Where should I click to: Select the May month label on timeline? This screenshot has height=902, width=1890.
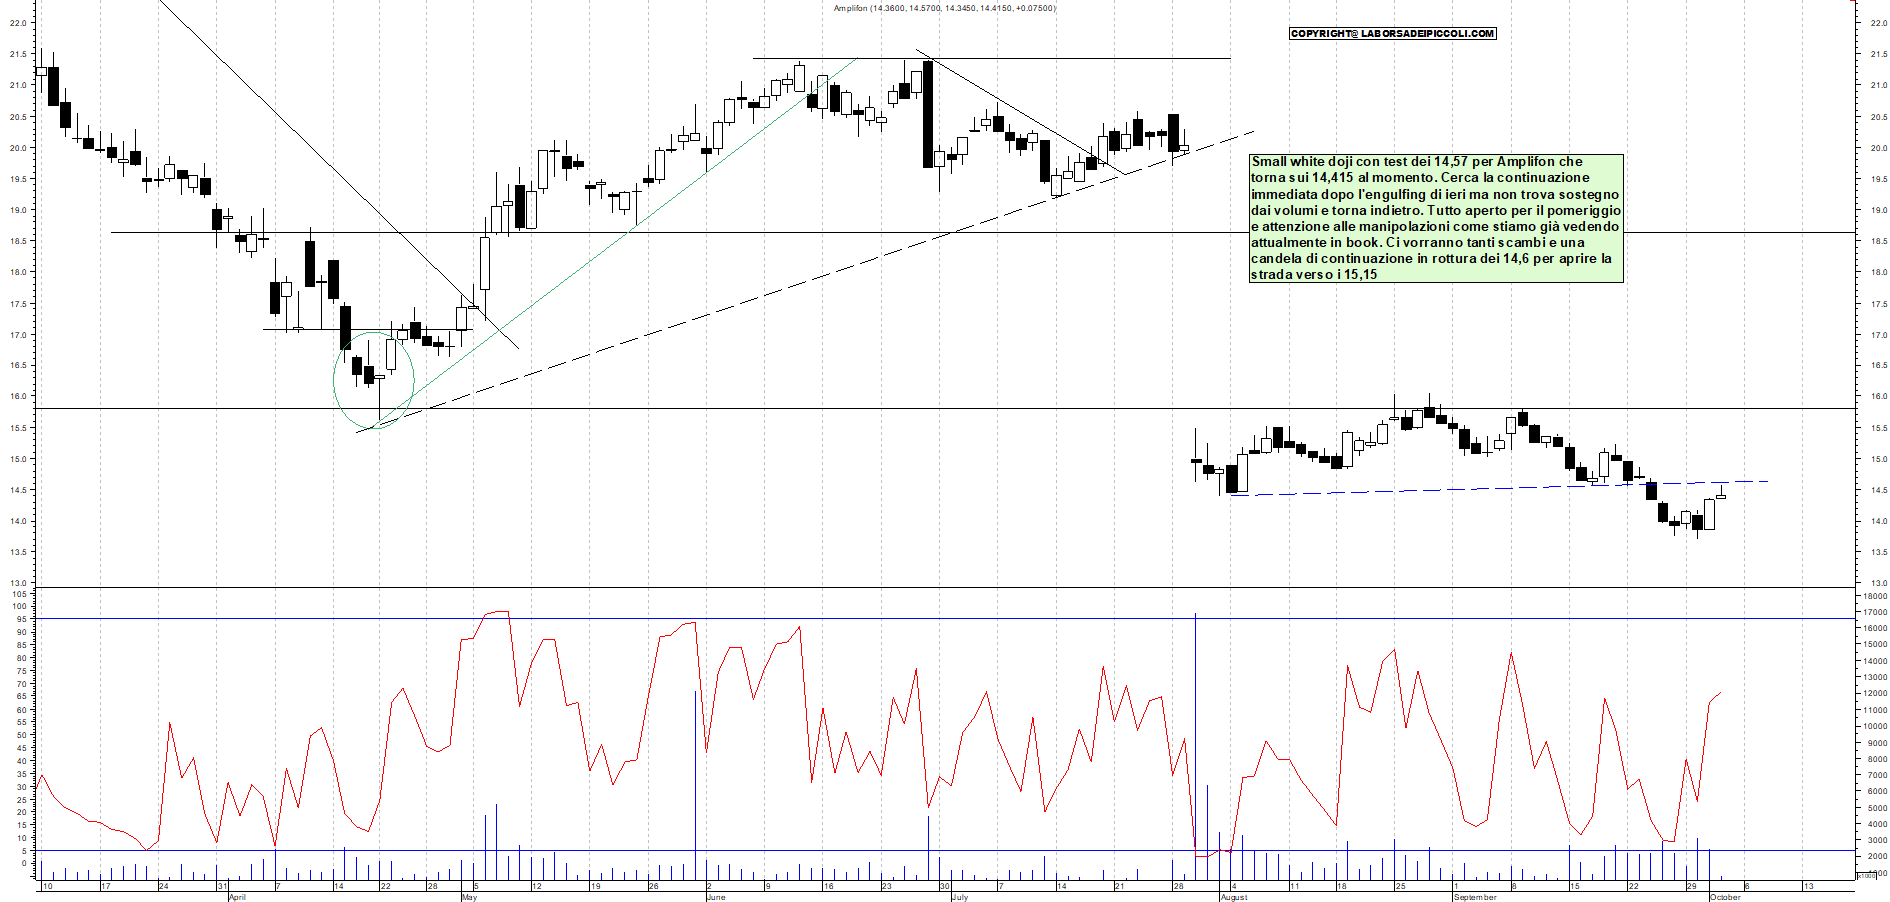(469, 897)
